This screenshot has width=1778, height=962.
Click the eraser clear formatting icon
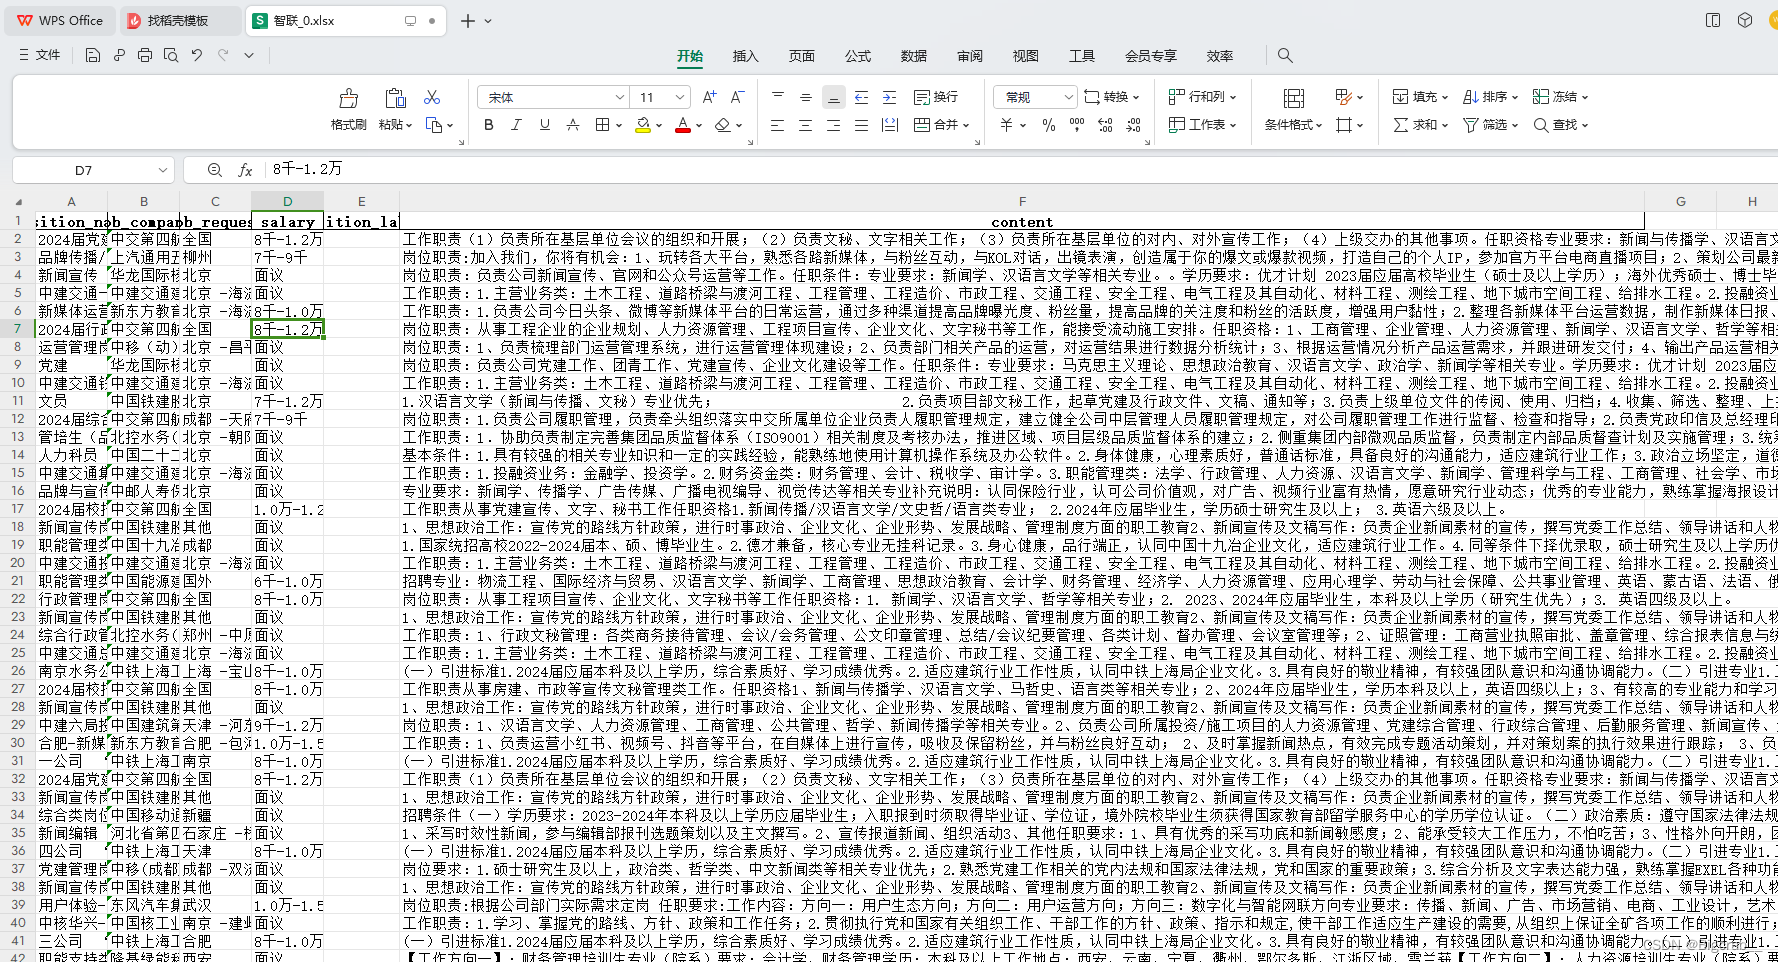pos(722,125)
